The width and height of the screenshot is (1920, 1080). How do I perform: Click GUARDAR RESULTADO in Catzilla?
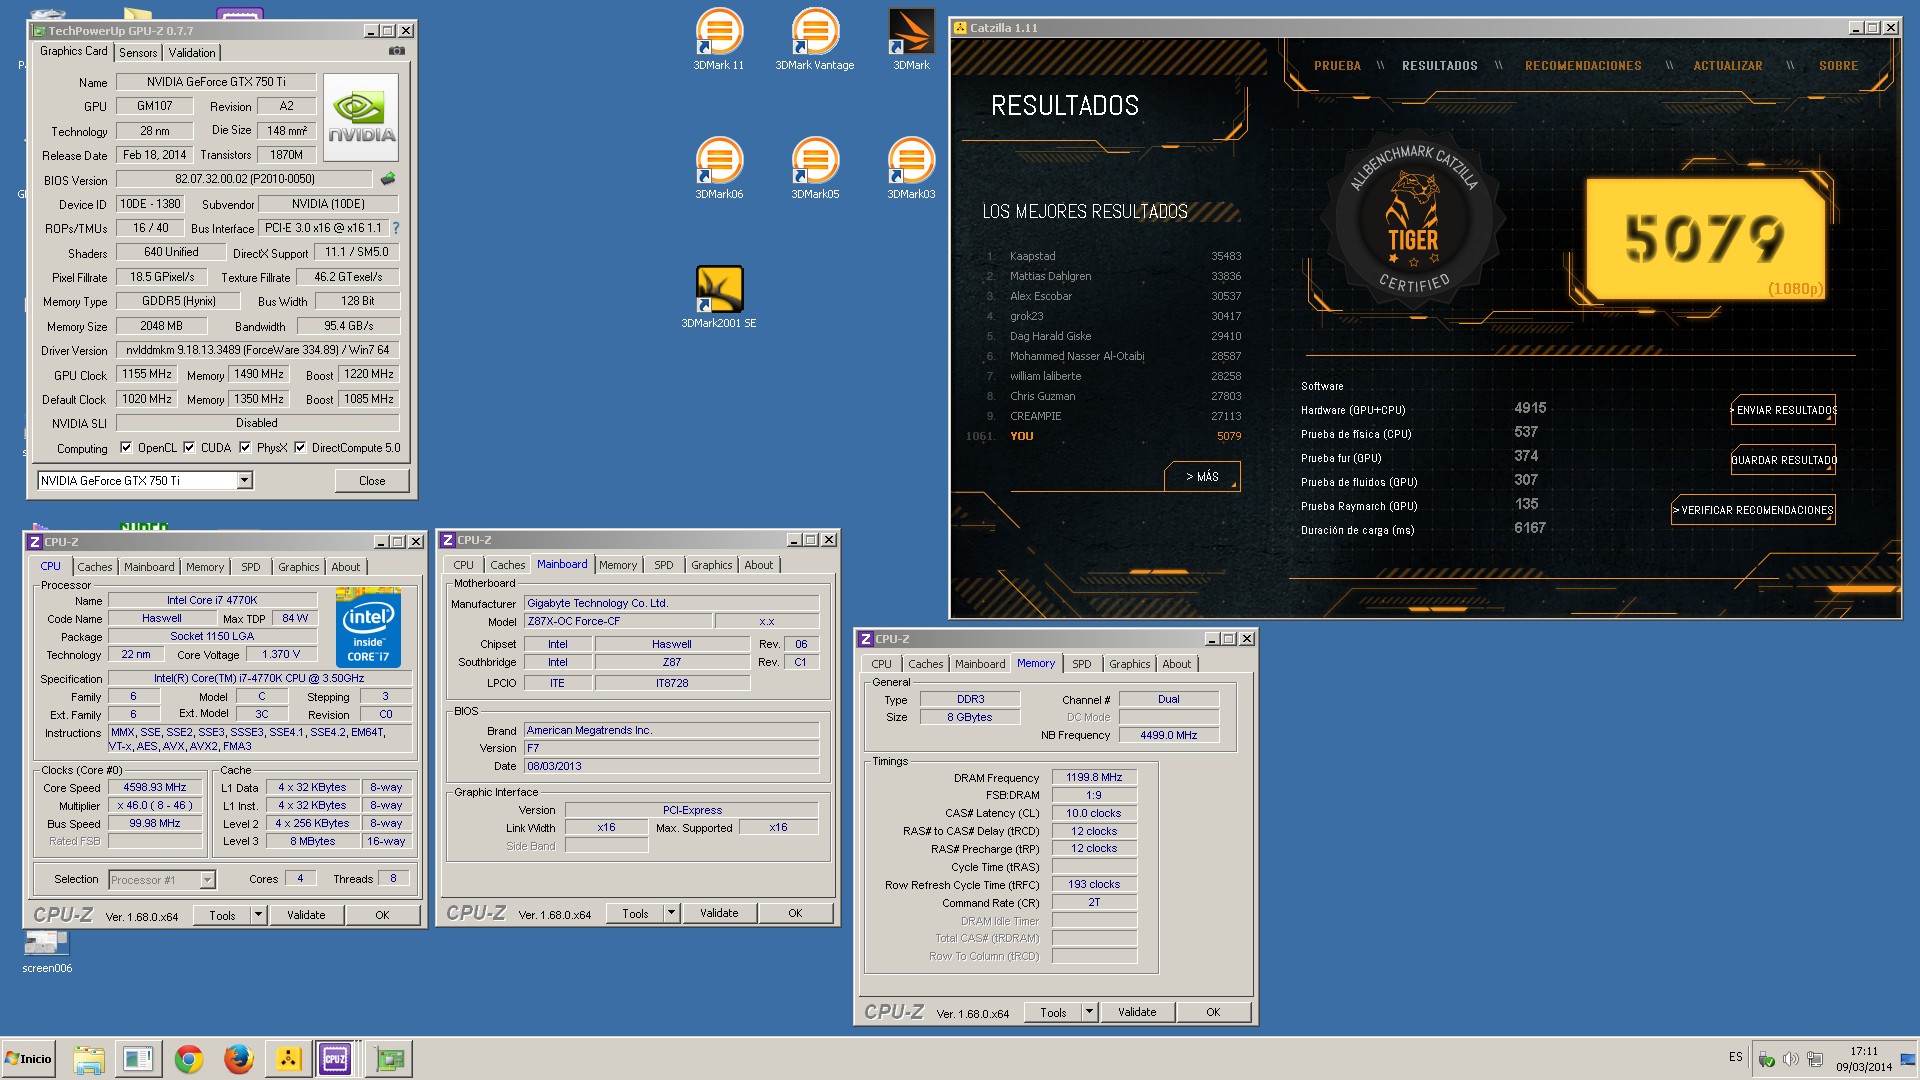click(x=1784, y=460)
